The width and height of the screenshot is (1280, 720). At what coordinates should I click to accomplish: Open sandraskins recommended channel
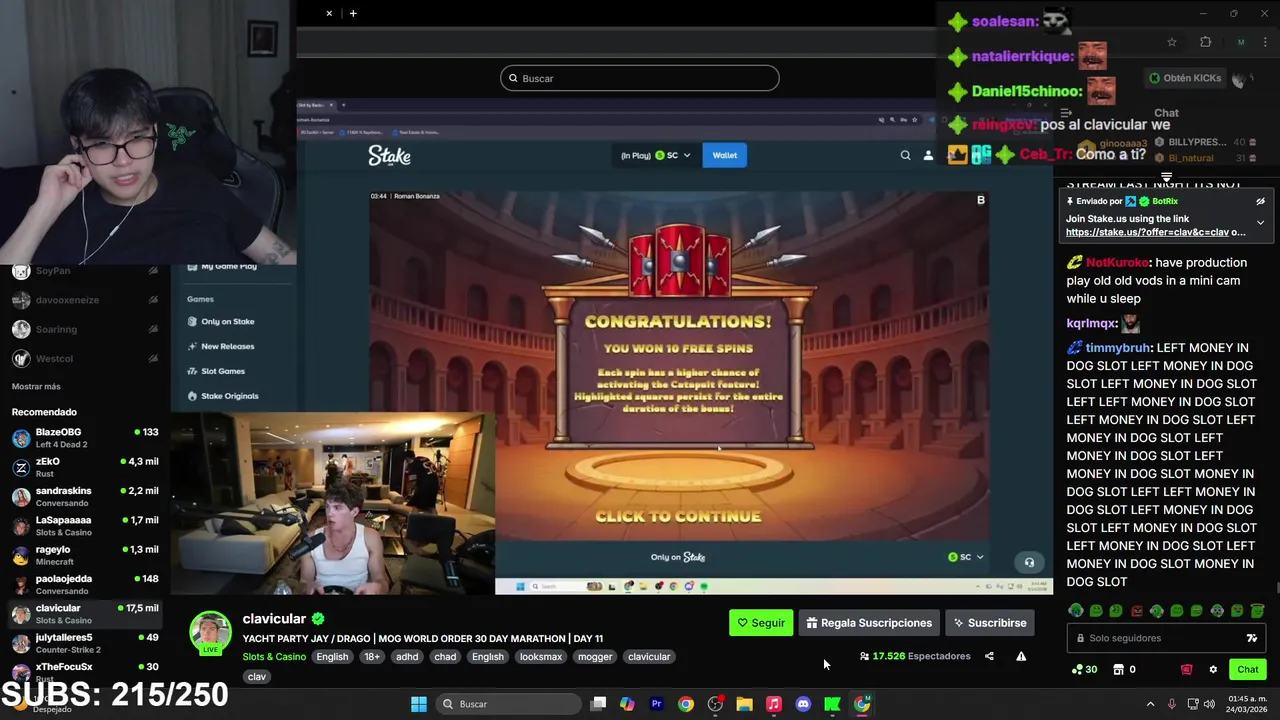click(85, 496)
